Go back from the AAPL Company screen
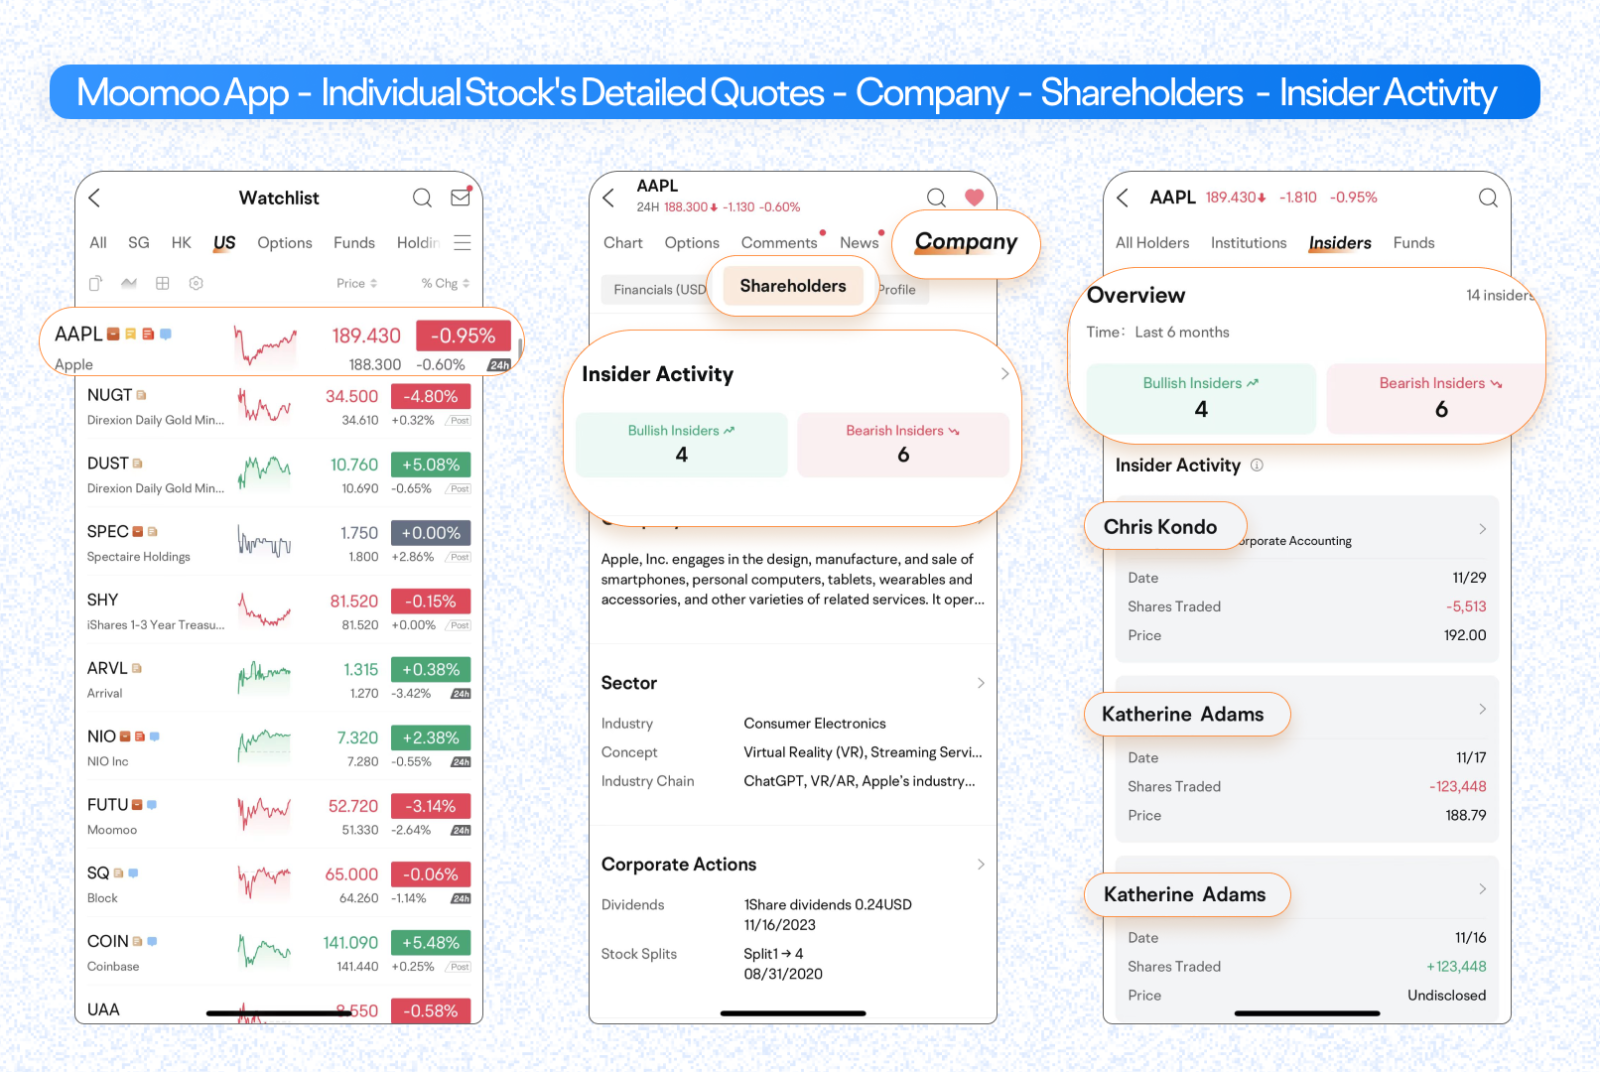 [608, 198]
